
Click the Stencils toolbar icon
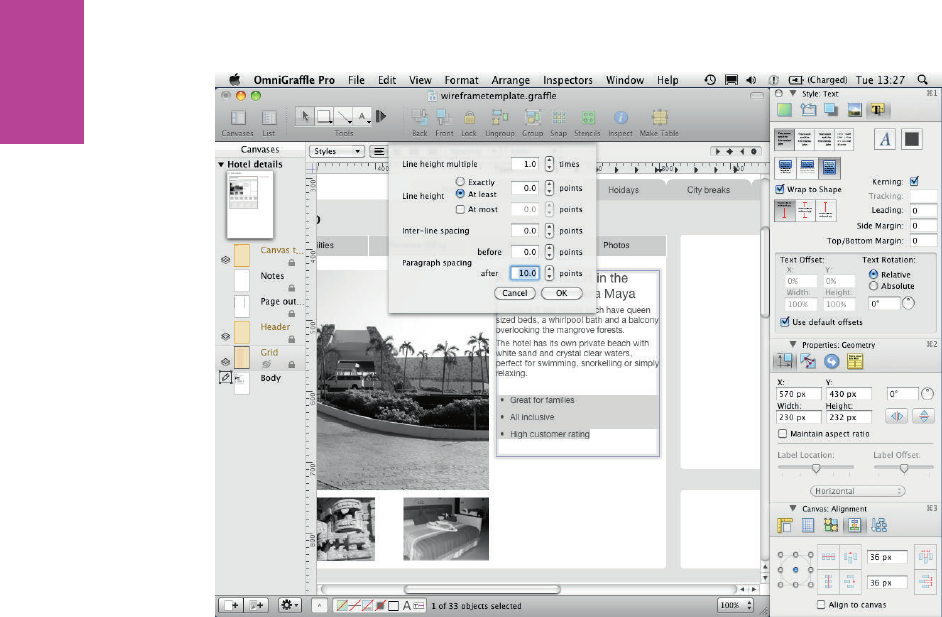coord(588,117)
